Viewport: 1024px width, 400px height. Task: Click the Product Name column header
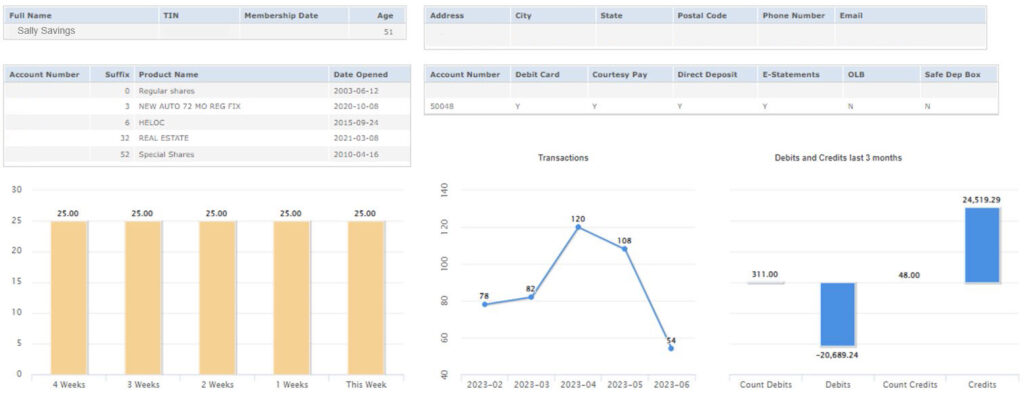pos(231,75)
